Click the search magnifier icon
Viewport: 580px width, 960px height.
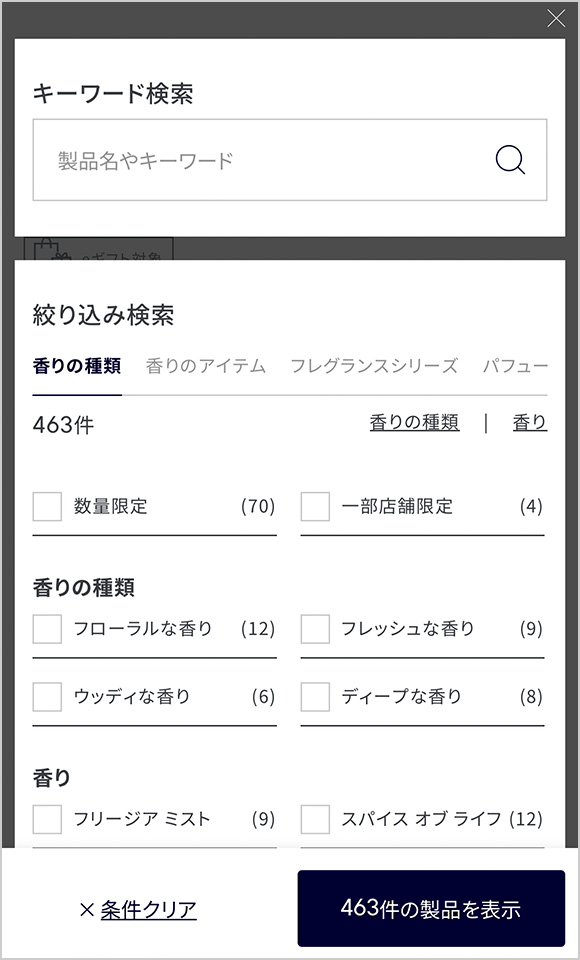(x=511, y=159)
